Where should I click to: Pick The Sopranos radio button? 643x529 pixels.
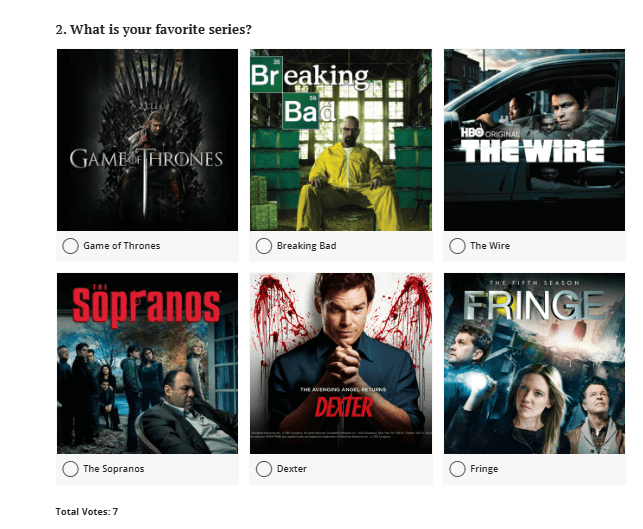pos(70,469)
